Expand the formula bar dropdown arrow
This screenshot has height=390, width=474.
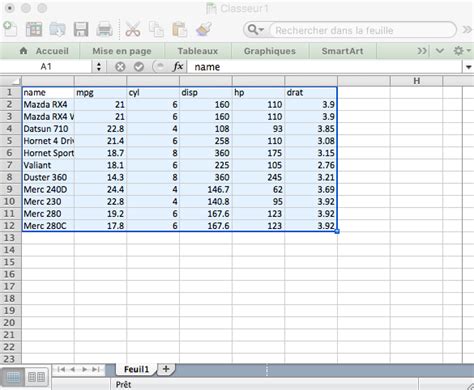tap(469, 67)
